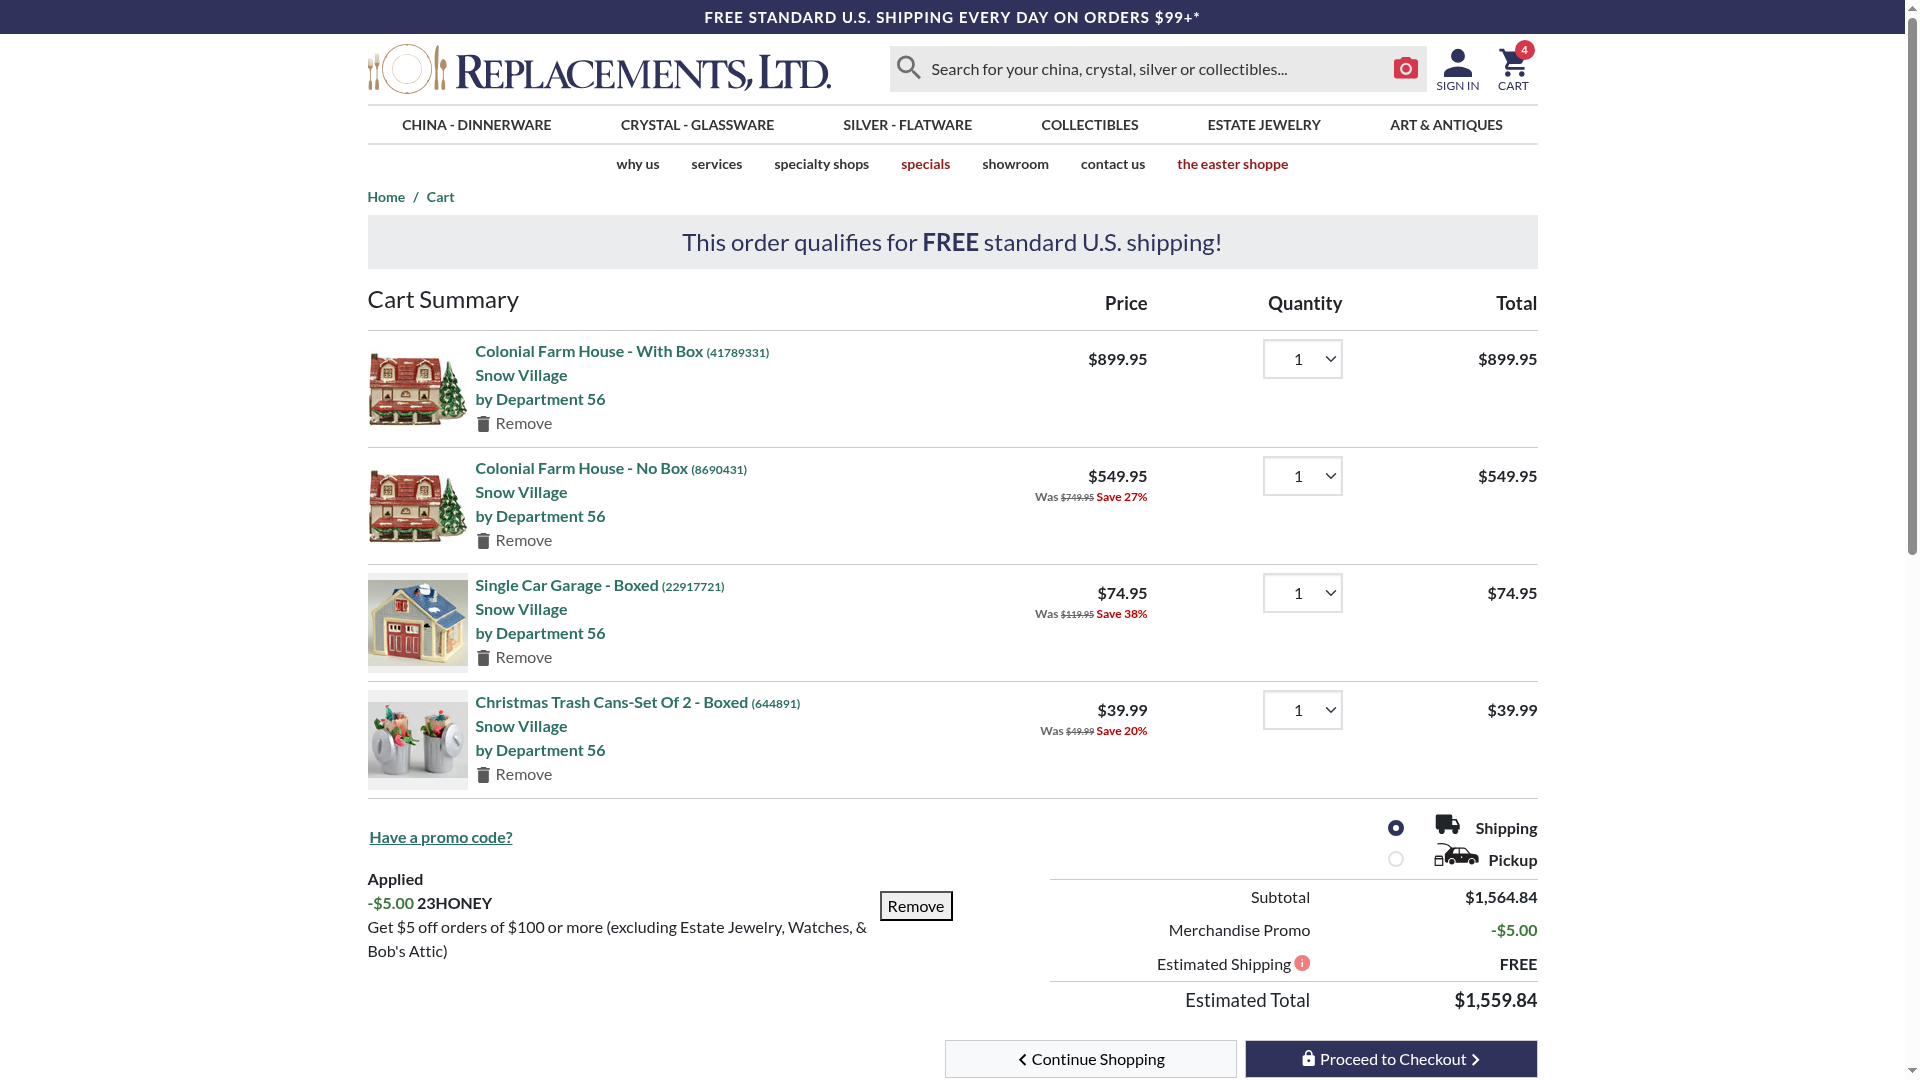The image size is (1920, 1080).
Task: Select the Shipping radio button
Action: coord(1395,828)
